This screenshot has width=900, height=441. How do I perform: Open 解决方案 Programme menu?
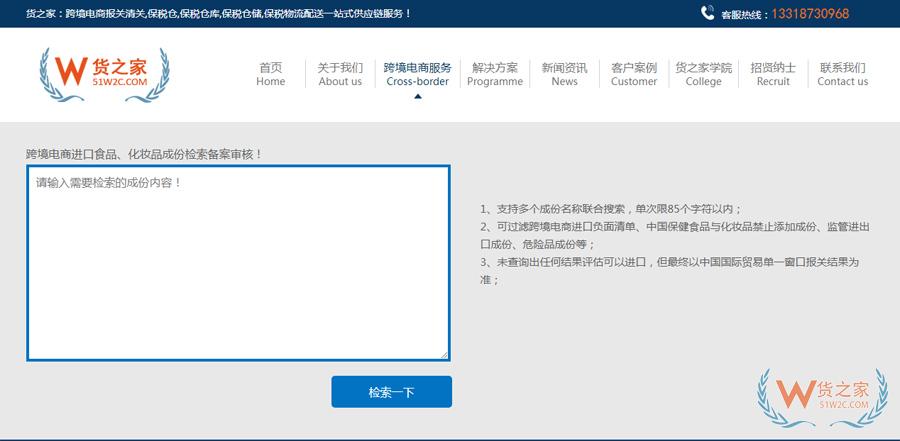495,74
